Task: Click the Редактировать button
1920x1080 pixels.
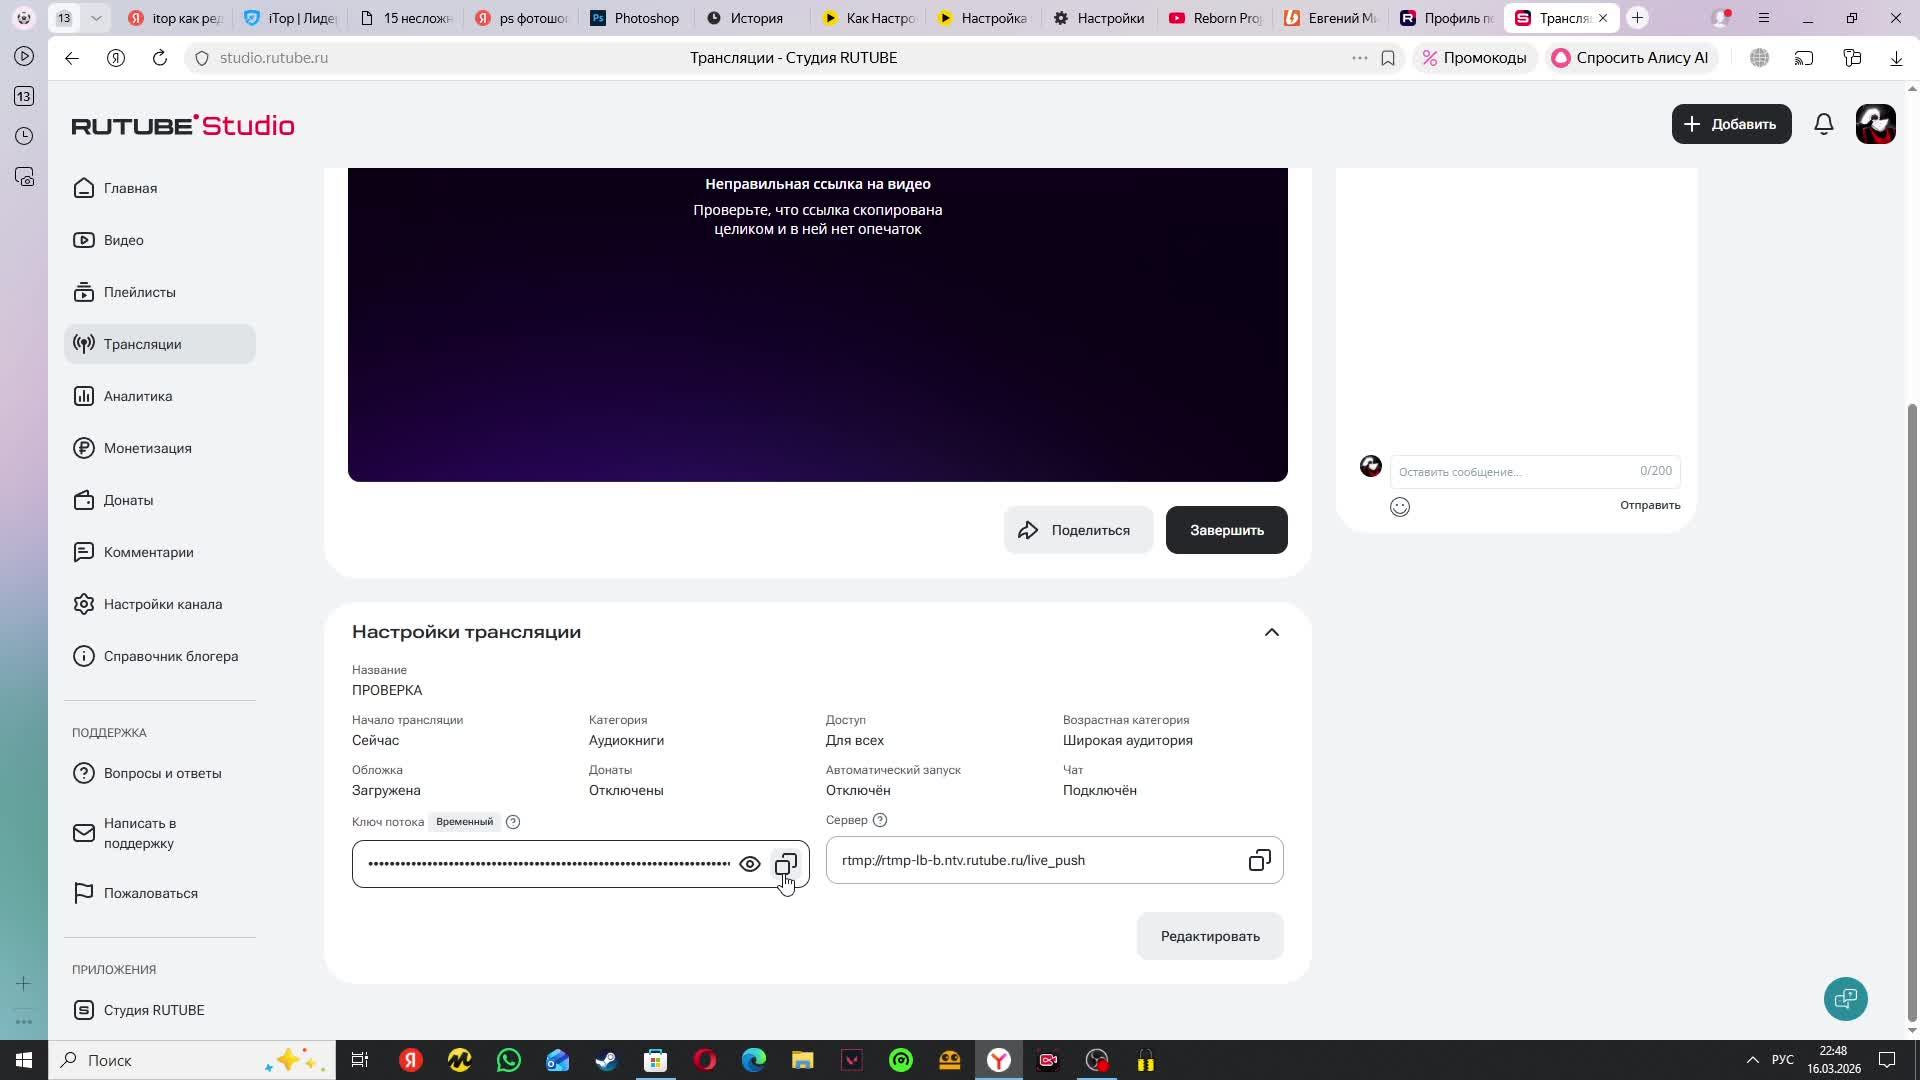Action: point(1209,936)
